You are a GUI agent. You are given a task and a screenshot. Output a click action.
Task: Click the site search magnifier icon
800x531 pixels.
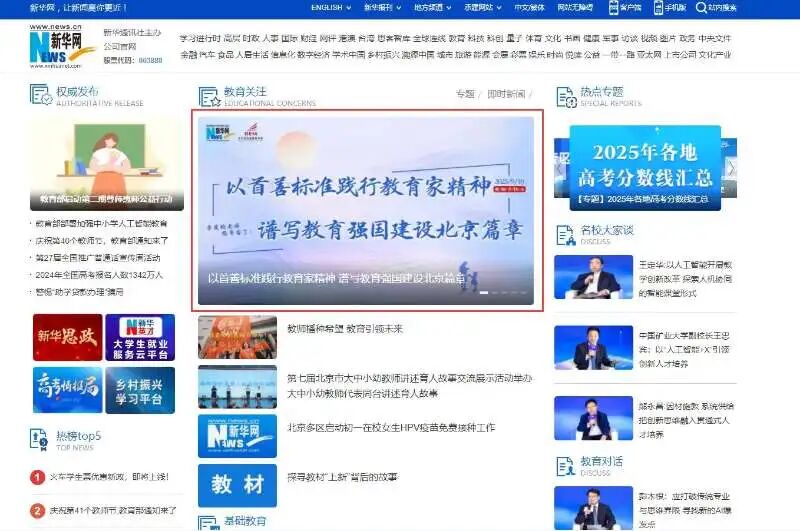tap(702, 7)
